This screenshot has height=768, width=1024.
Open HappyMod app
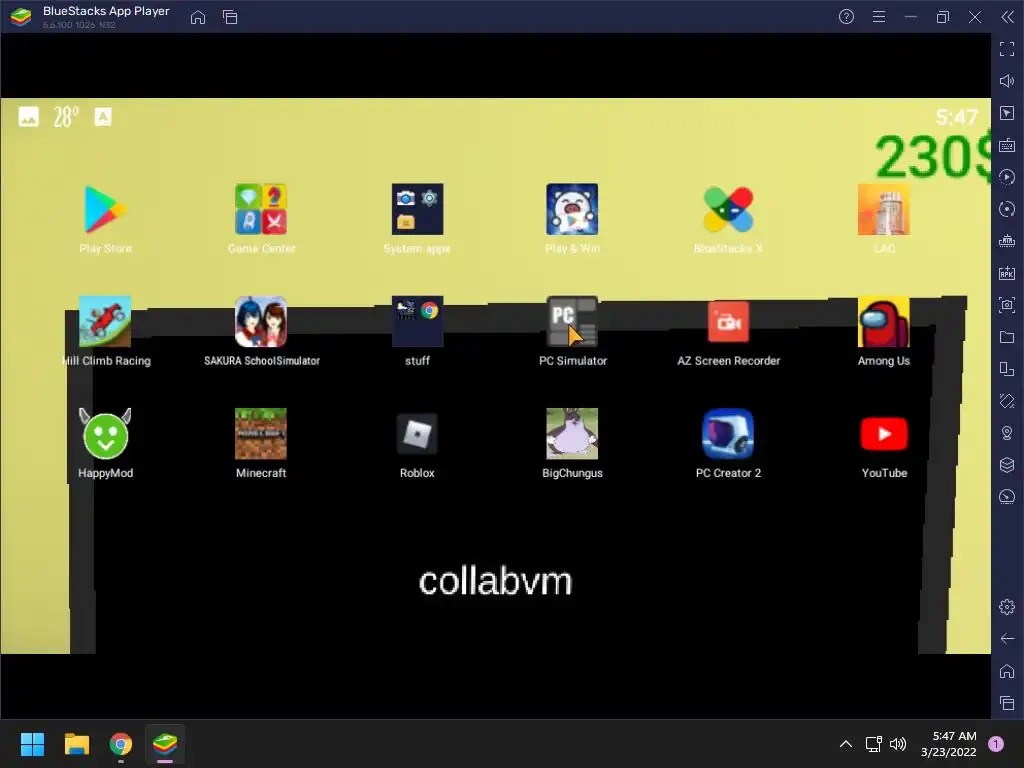coord(105,434)
